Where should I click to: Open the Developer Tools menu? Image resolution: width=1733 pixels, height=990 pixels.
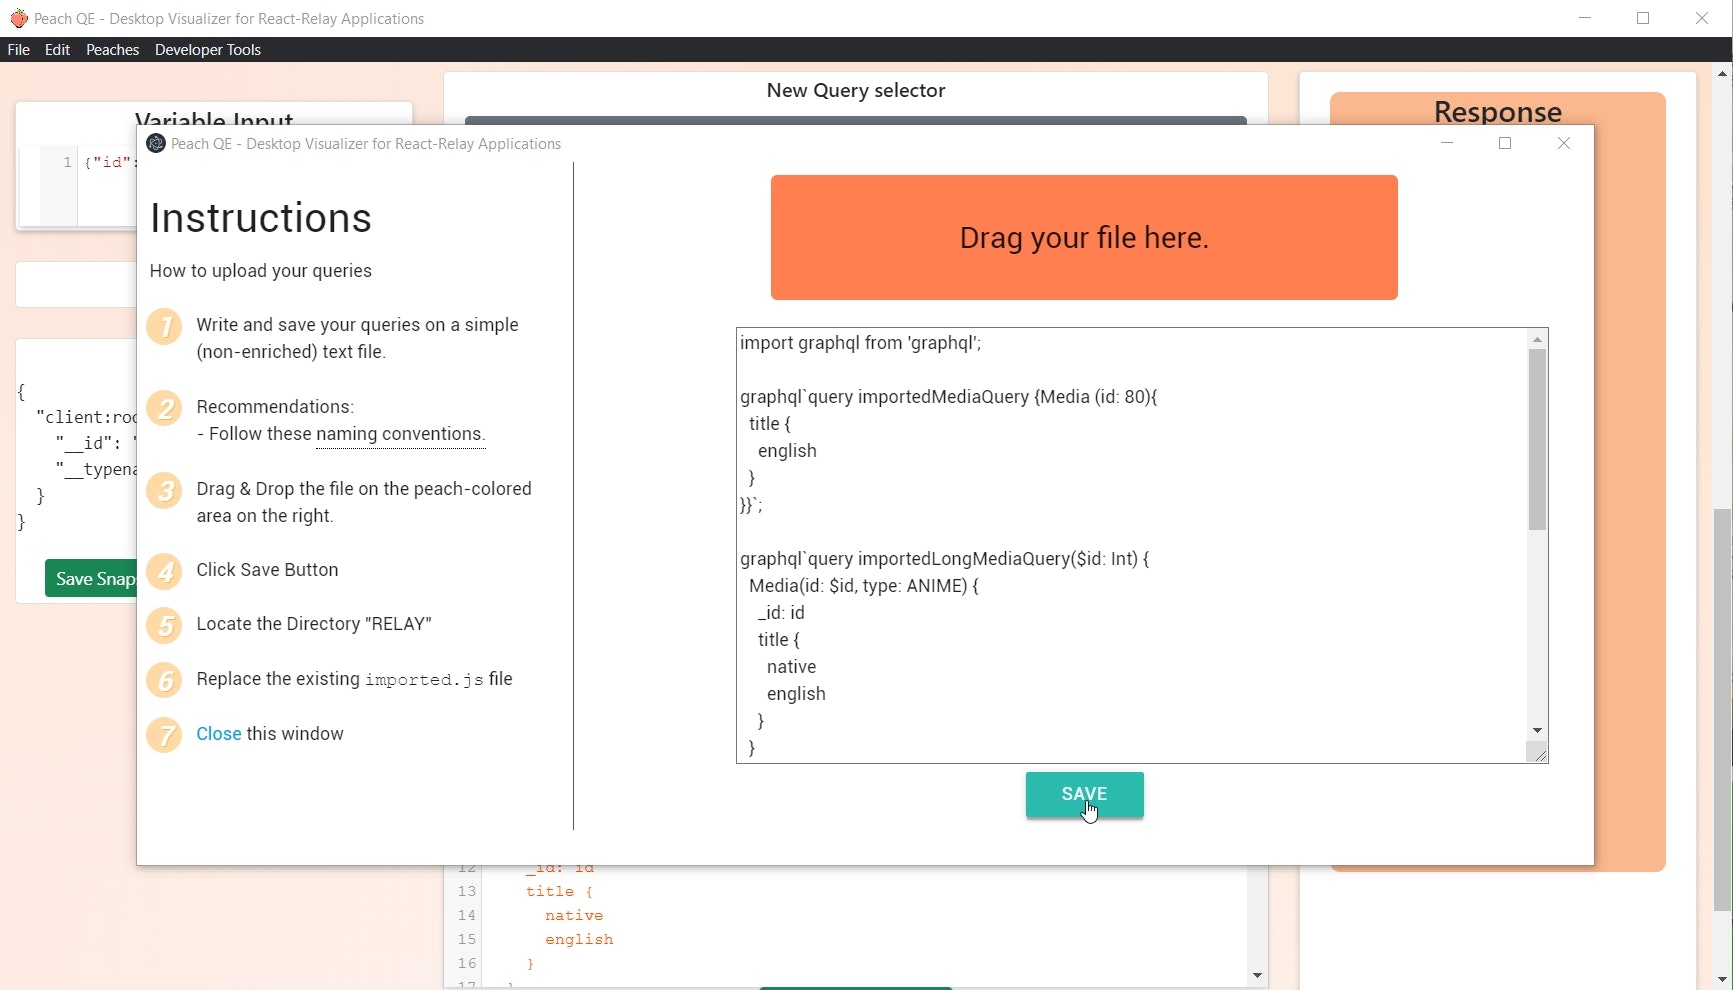pos(208,50)
